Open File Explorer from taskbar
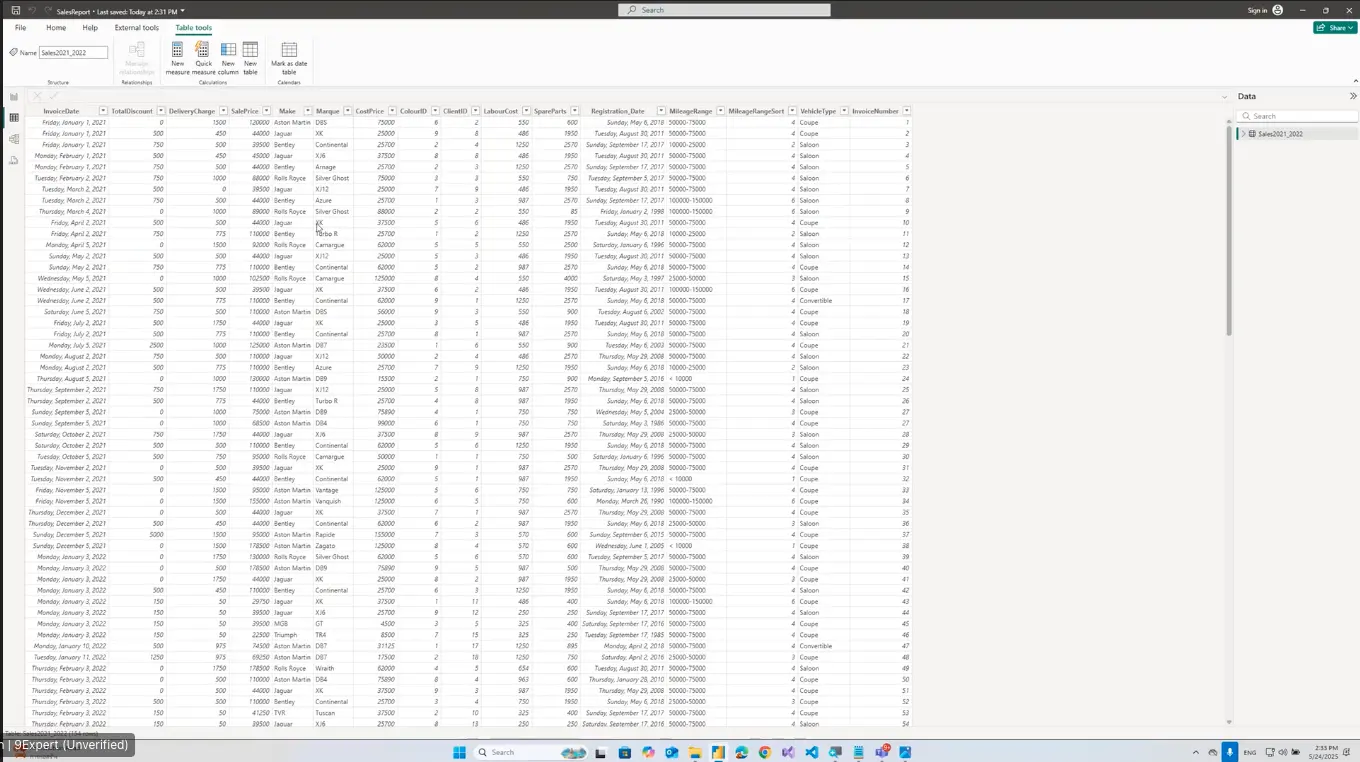The height and width of the screenshot is (762, 1360). click(x=694, y=752)
